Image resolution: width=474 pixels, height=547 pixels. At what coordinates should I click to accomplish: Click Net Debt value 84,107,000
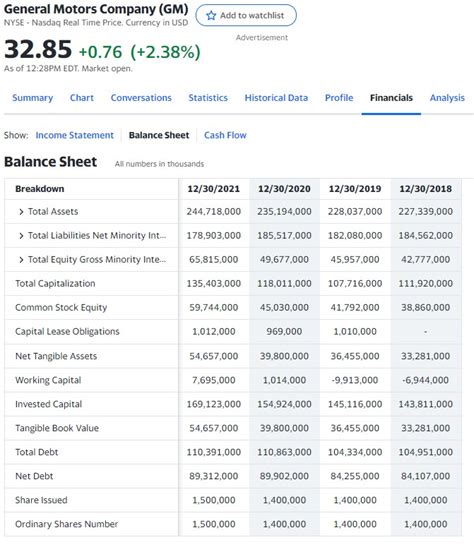pyautogui.click(x=426, y=476)
